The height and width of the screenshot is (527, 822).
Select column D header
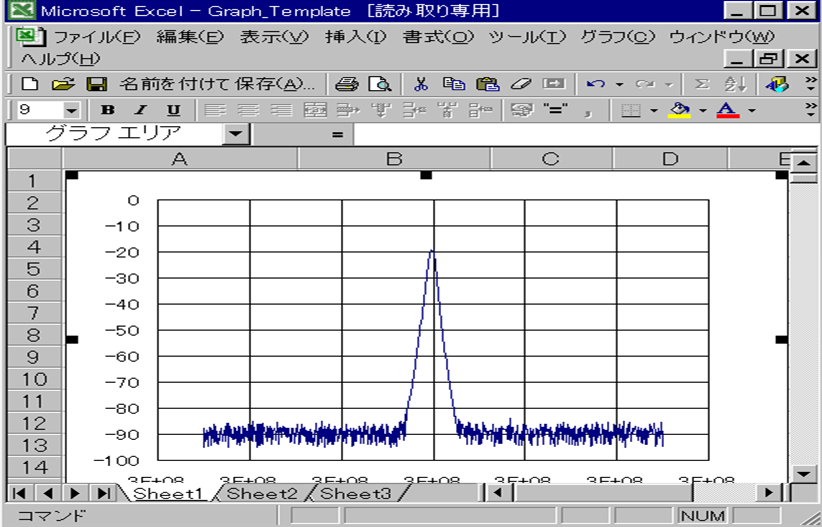pyautogui.click(x=670, y=159)
